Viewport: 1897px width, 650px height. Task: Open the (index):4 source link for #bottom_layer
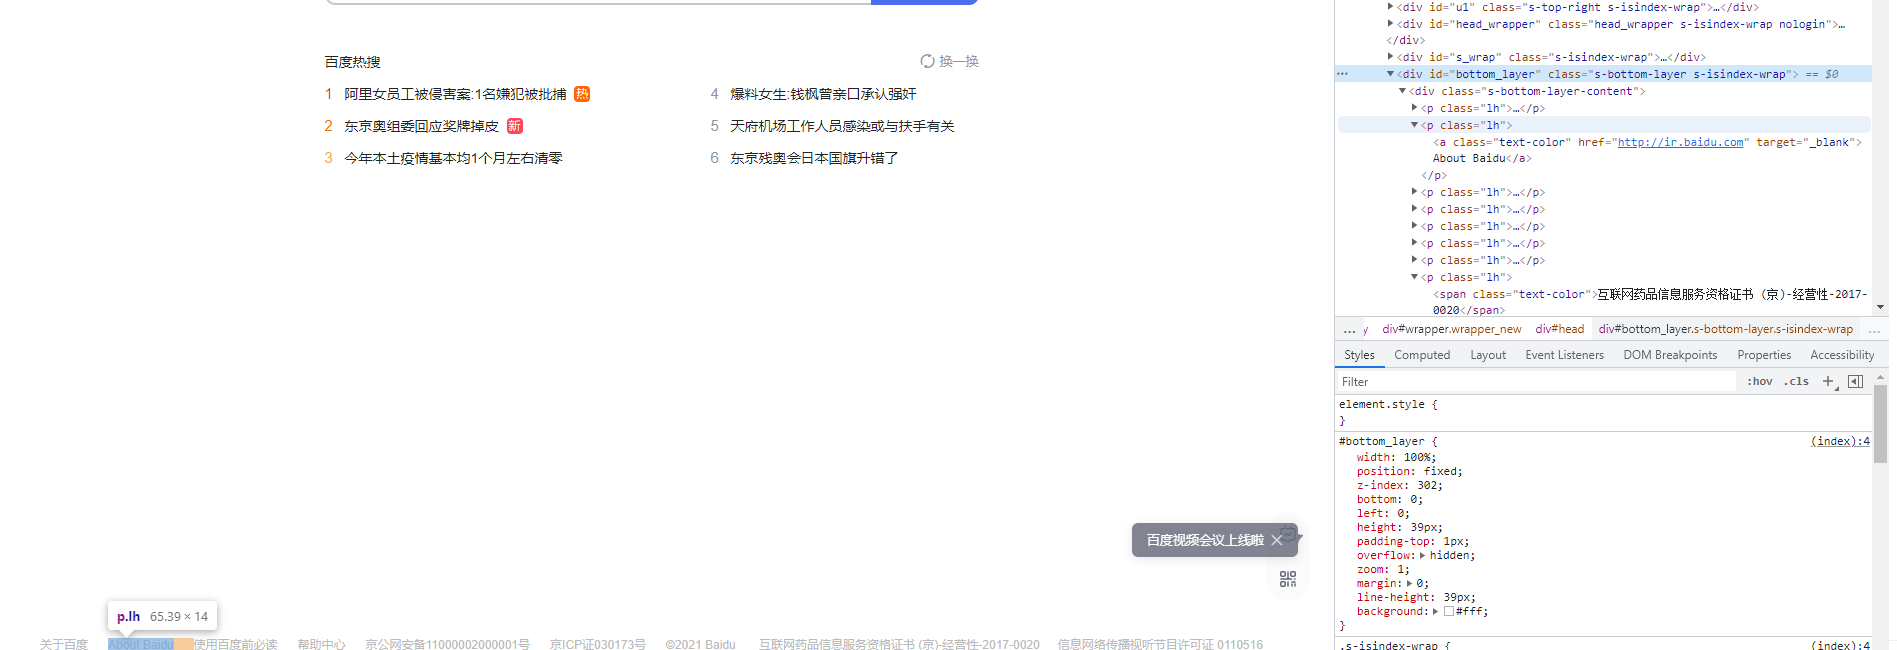[x=1840, y=441]
